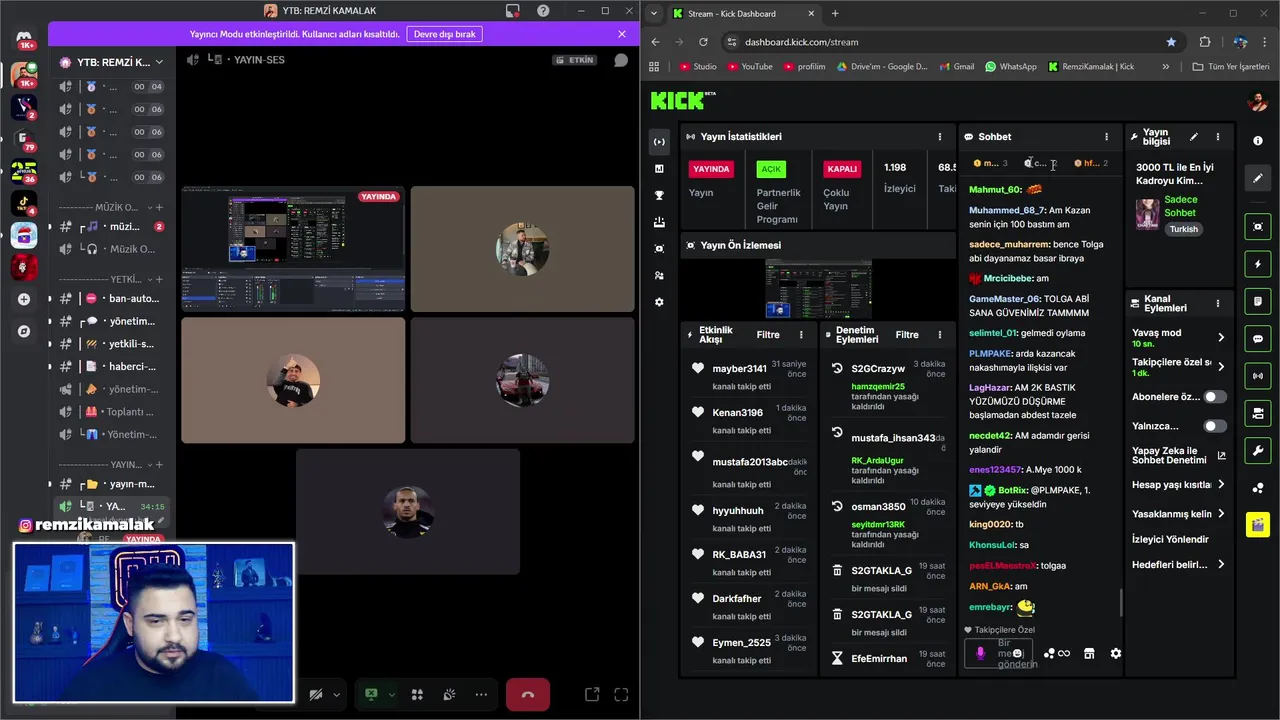Screen dimensions: 1280x720
Task: Open camera options dropdown arrow in Discord
Action: click(x=337, y=694)
